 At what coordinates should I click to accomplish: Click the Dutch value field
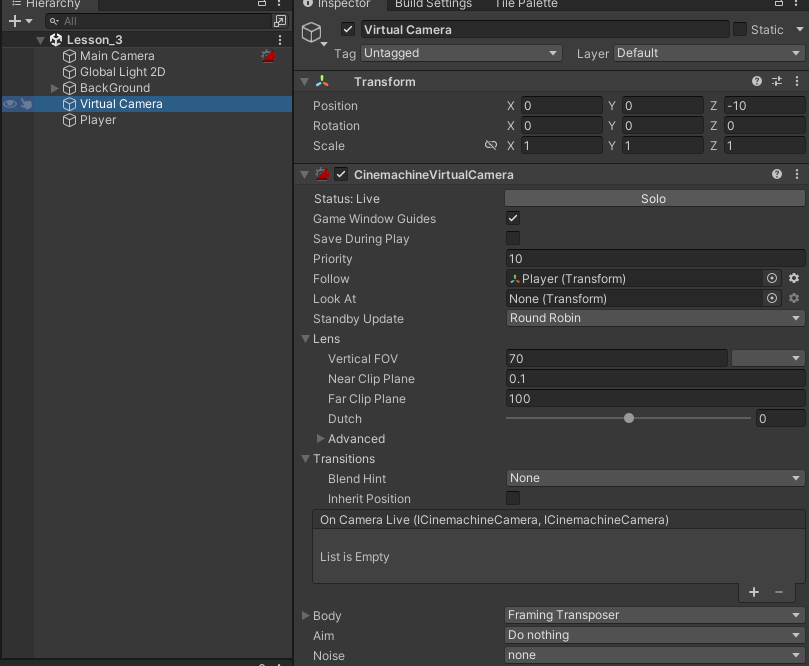point(780,418)
